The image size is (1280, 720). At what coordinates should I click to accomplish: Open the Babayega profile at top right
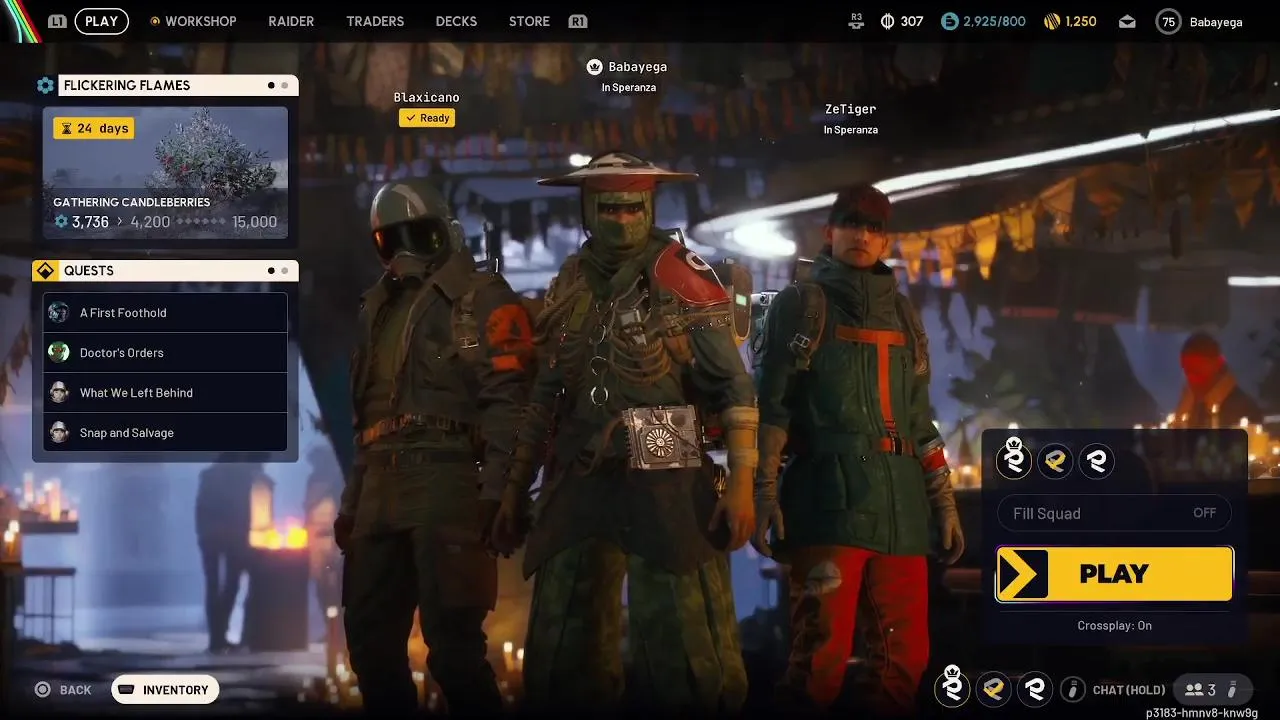pos(1199,21)
